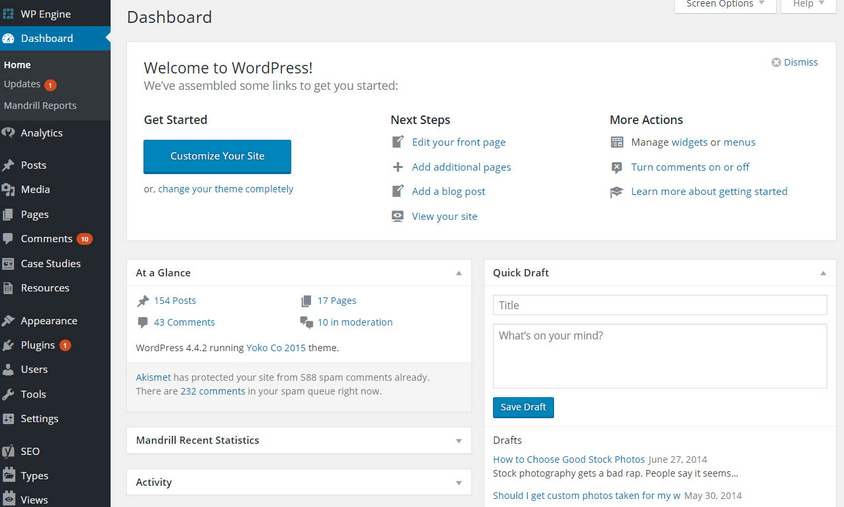Click the Users person icon
The height and width of the screenshot is (507, 844).
point(8,370)
